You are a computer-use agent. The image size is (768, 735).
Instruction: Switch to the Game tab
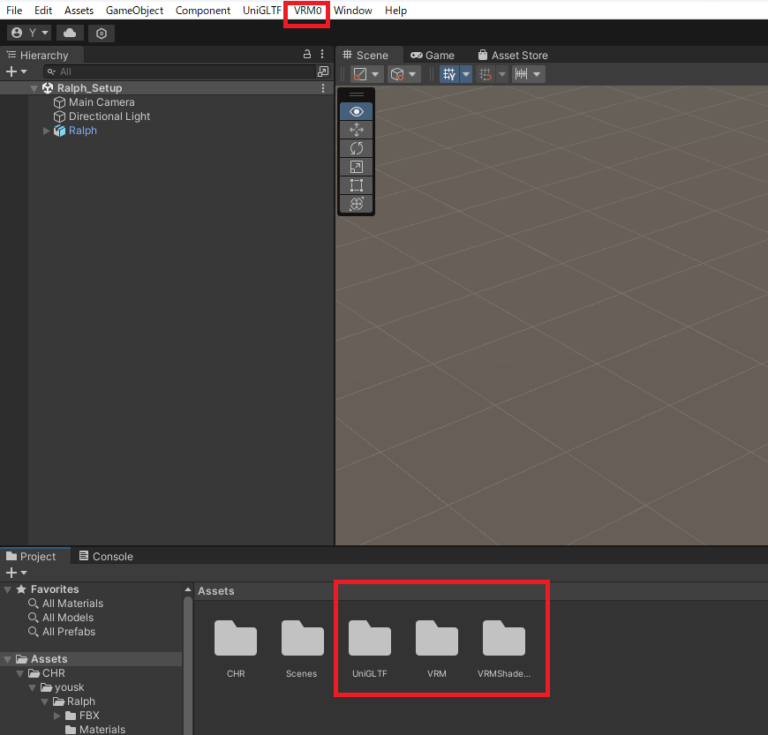click(432, 55)
